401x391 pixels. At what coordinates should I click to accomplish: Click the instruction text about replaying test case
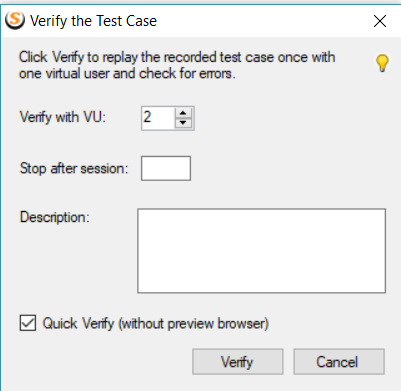coord(177,65)
